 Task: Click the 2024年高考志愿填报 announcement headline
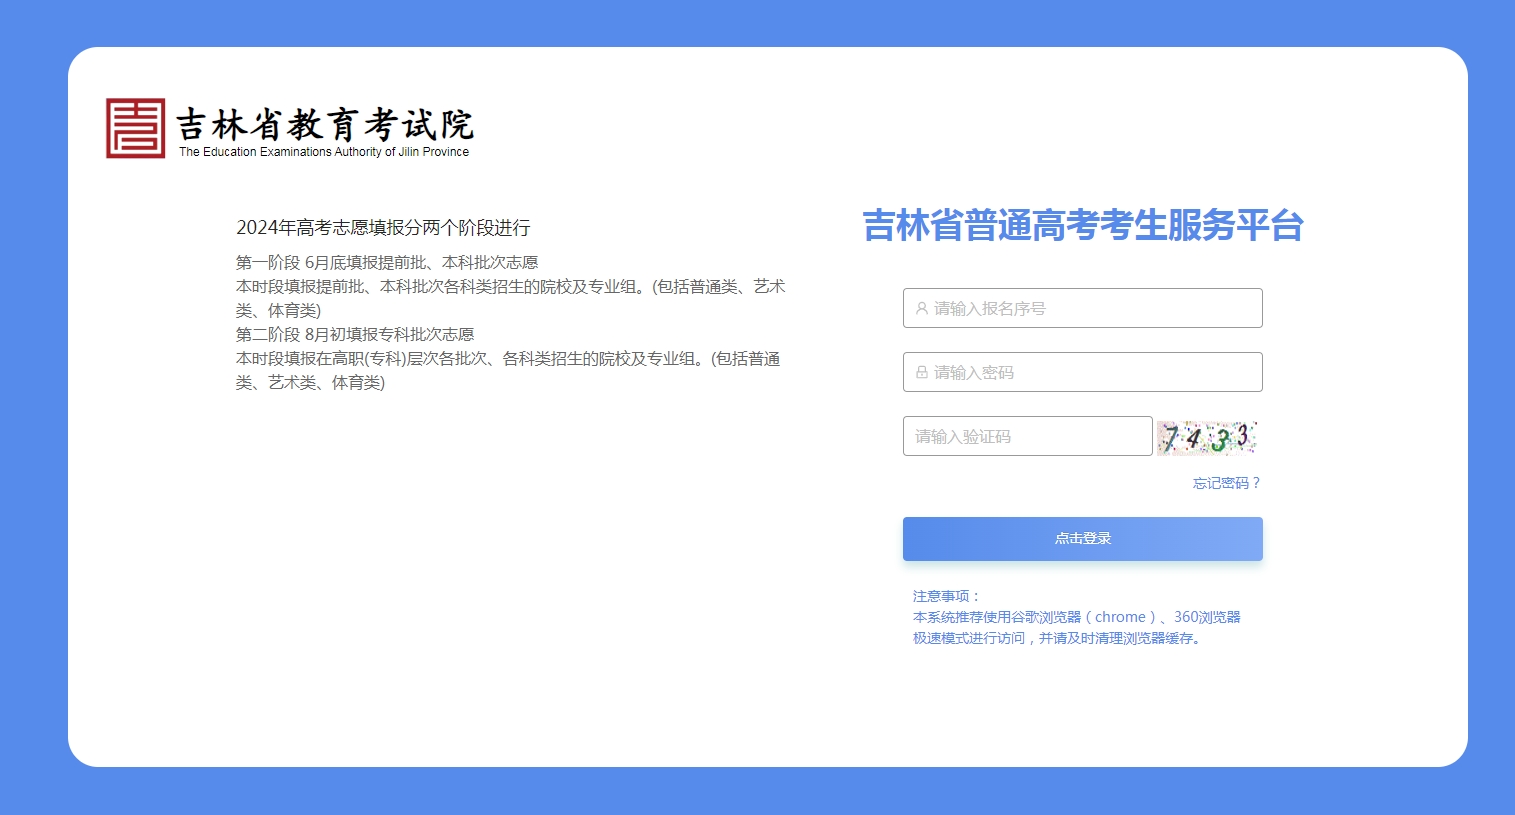click(x=383, y=228)
